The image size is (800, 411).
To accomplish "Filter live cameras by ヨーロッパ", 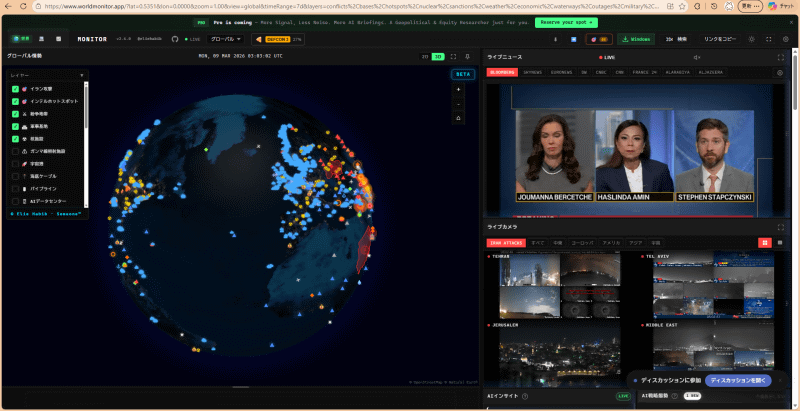I will [x=582, y=243].
